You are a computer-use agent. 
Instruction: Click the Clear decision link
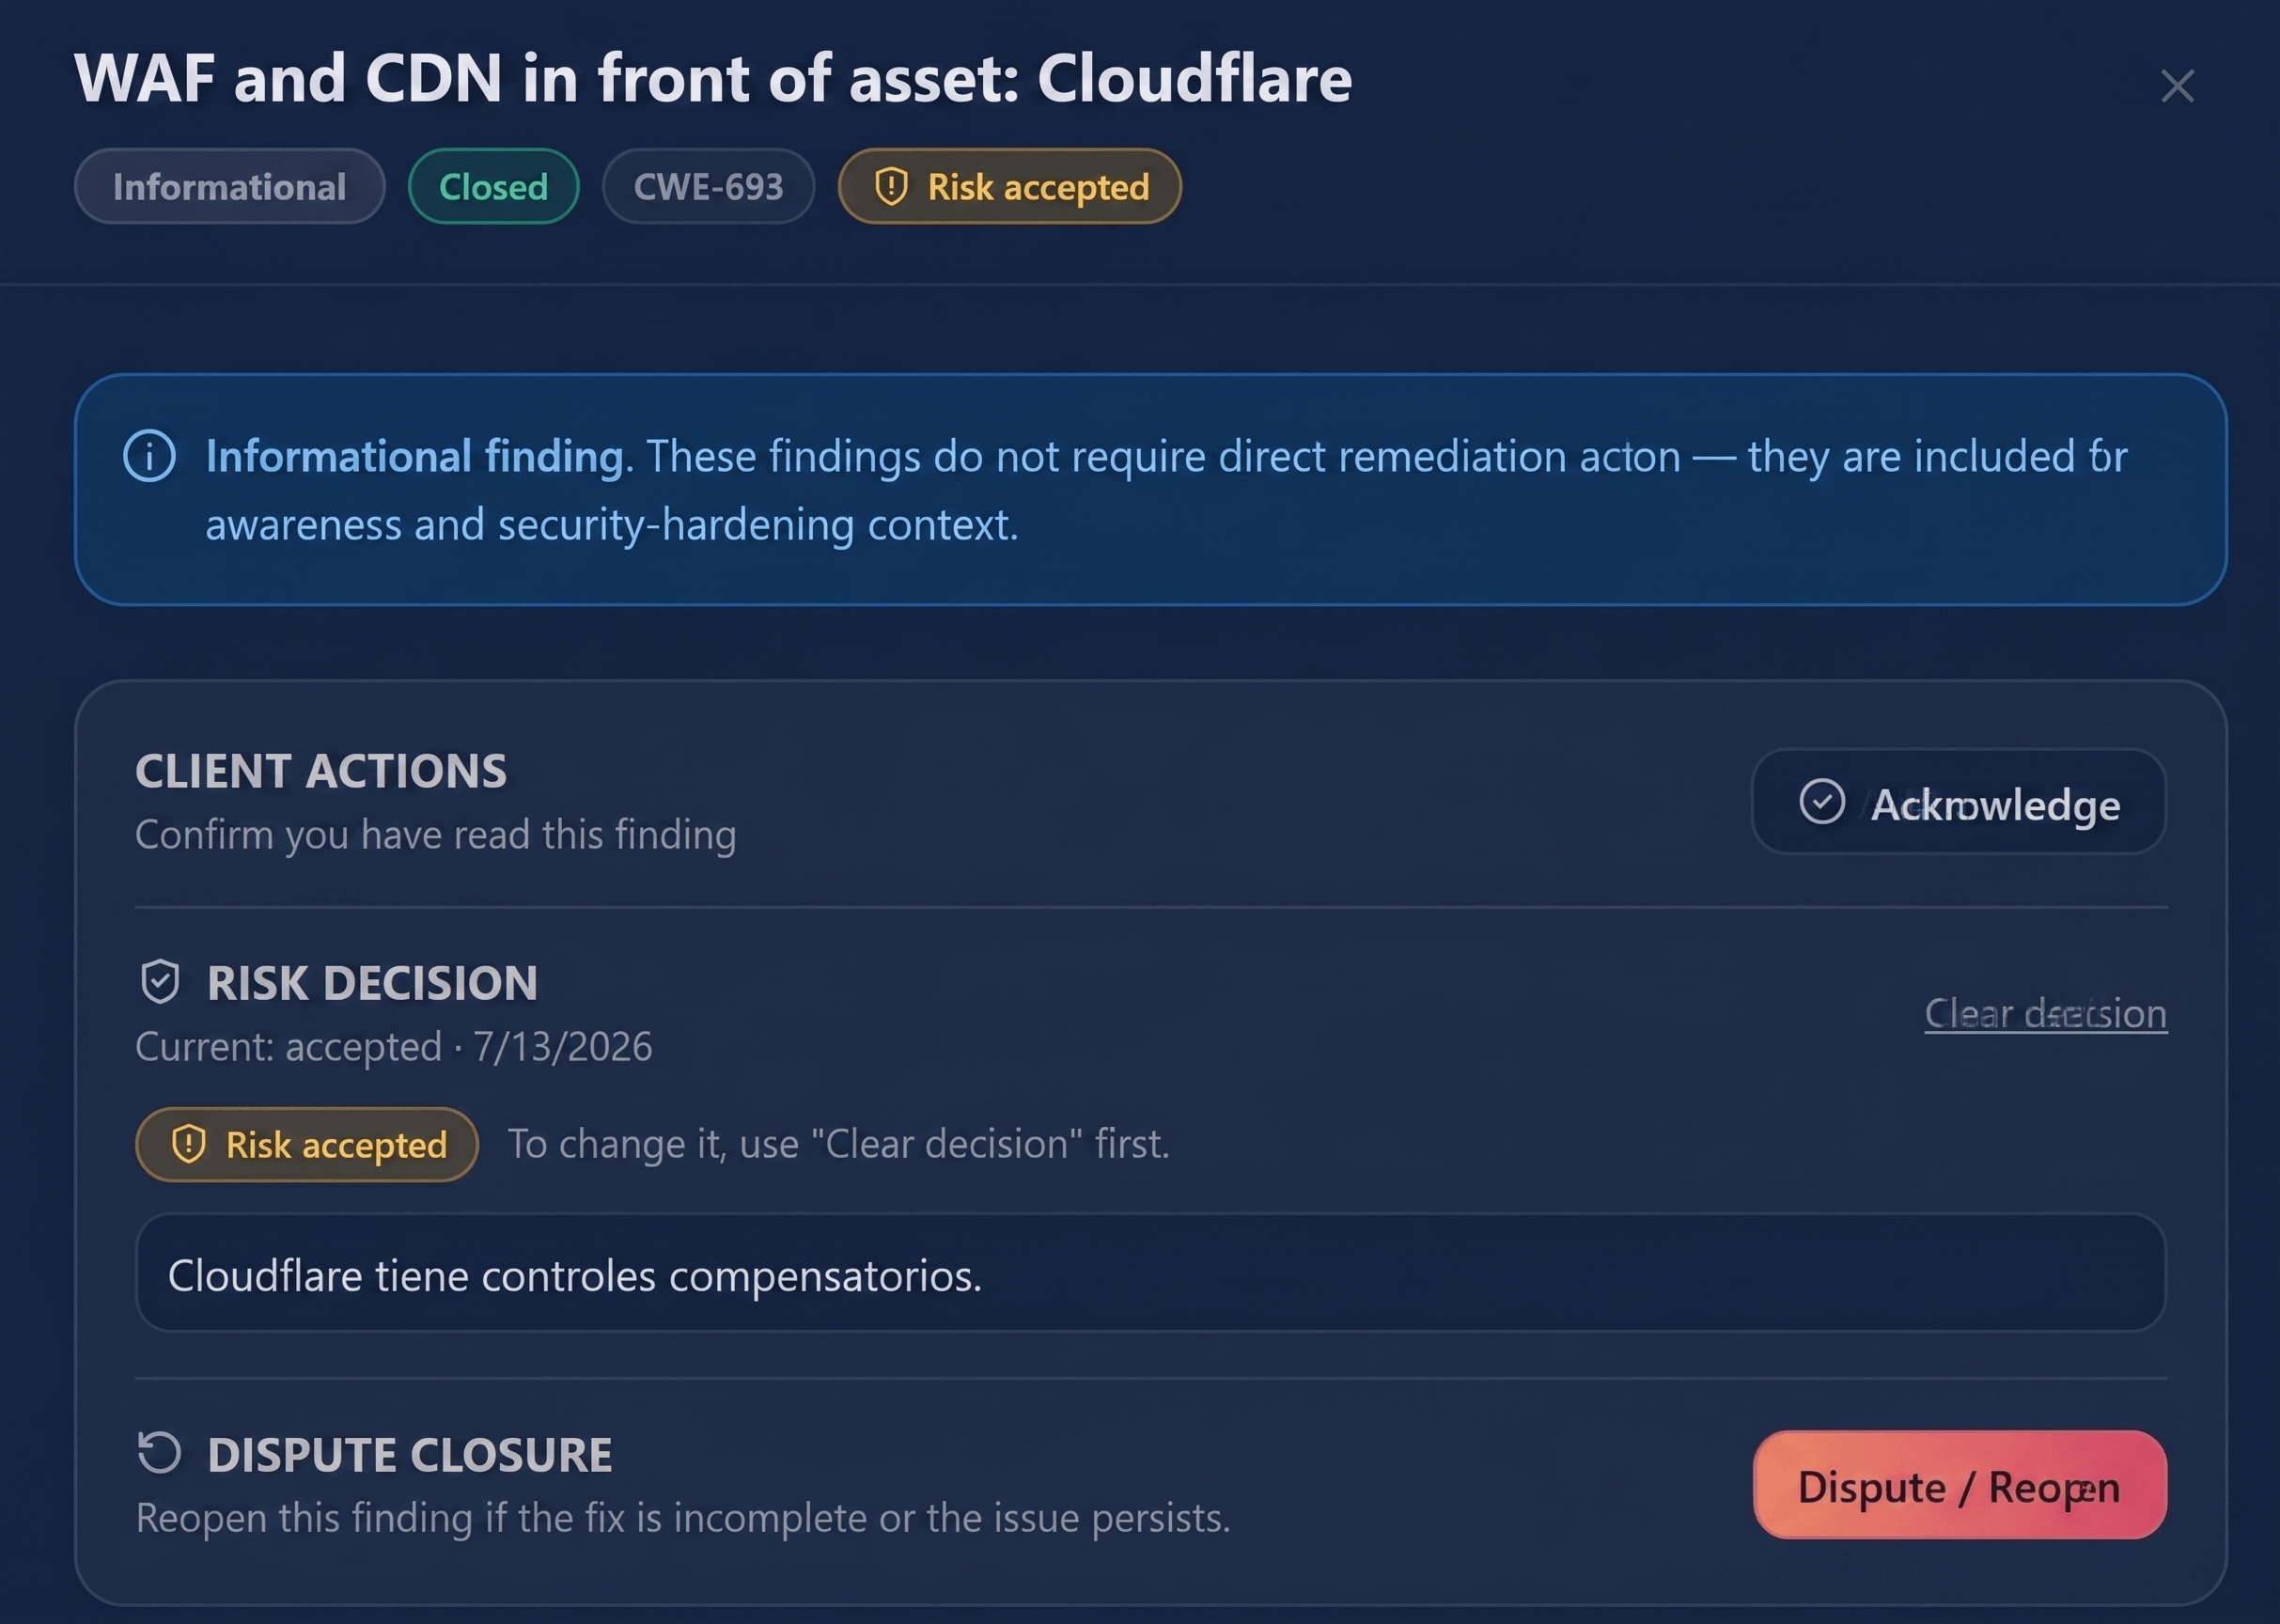coord(2045,1014)
